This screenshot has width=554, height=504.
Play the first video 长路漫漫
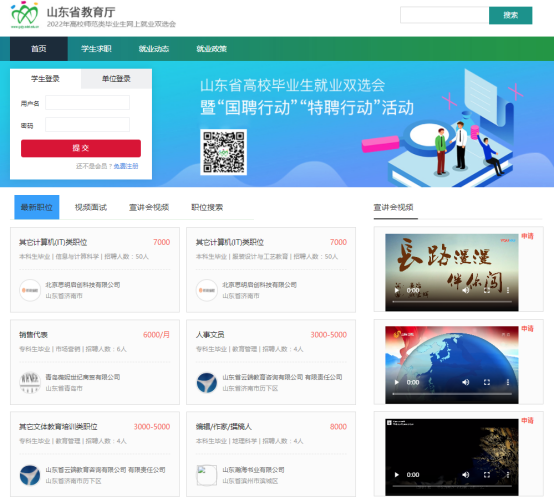tap(396, 291)
